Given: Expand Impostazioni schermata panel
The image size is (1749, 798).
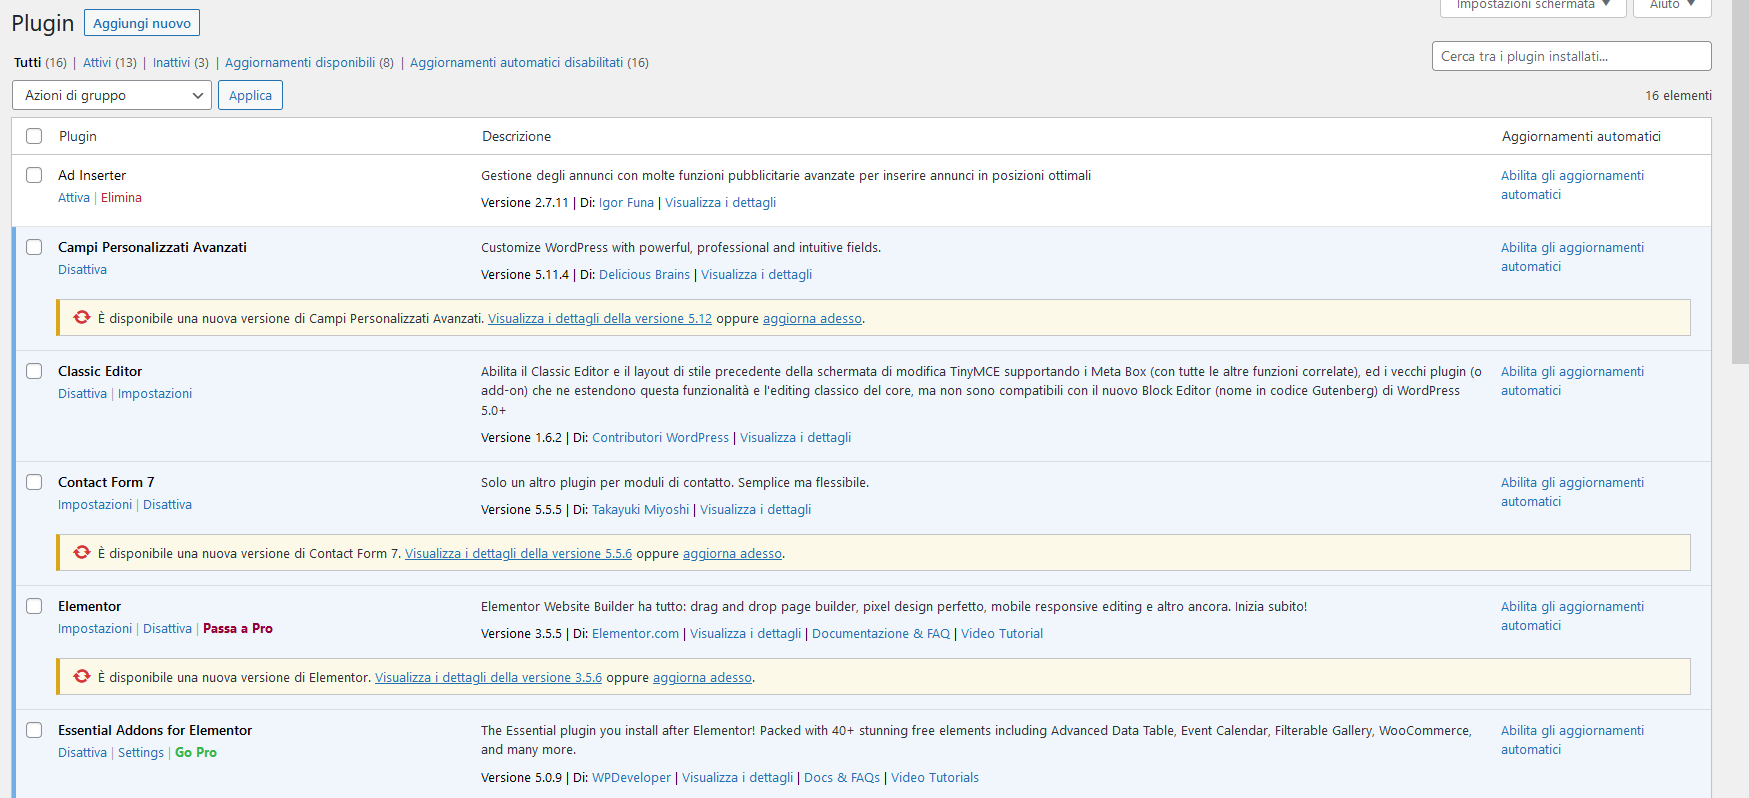Looking at the screenshot, I should tap(1533, 6).
